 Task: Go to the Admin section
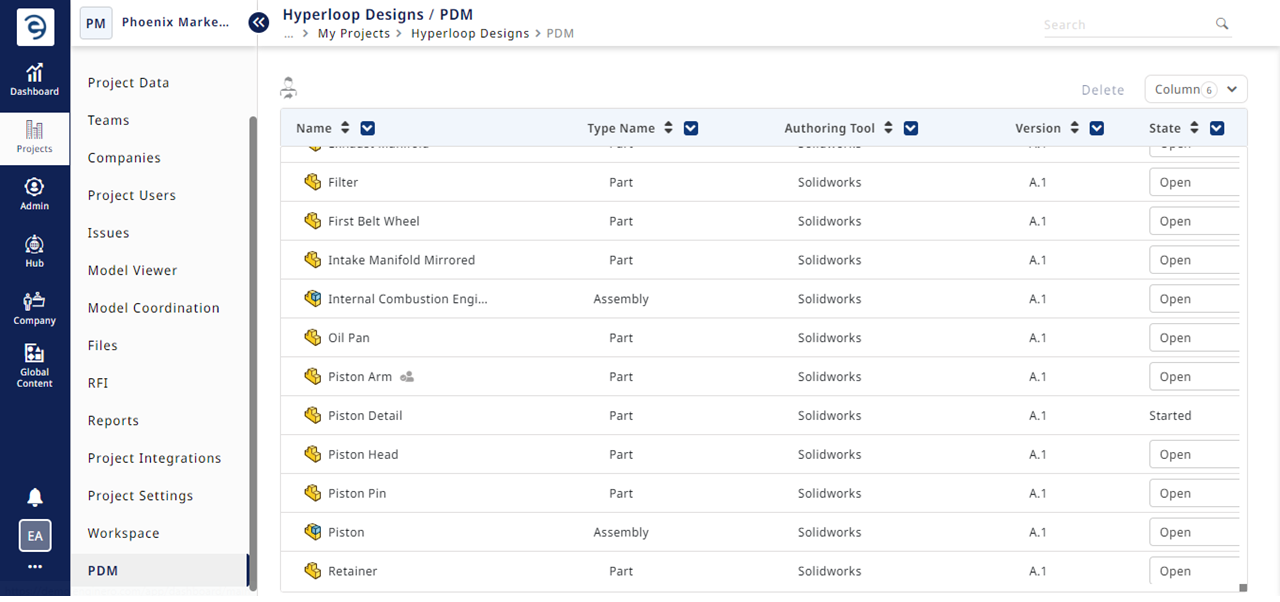(35, 194)
